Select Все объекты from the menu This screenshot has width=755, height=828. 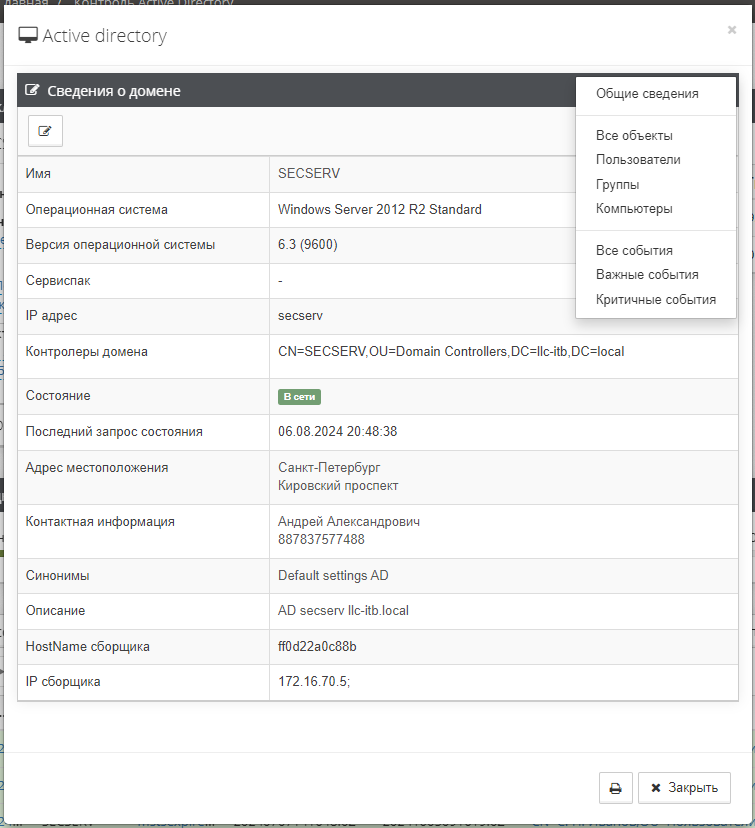pyautogui.click(x=634, y=135)
